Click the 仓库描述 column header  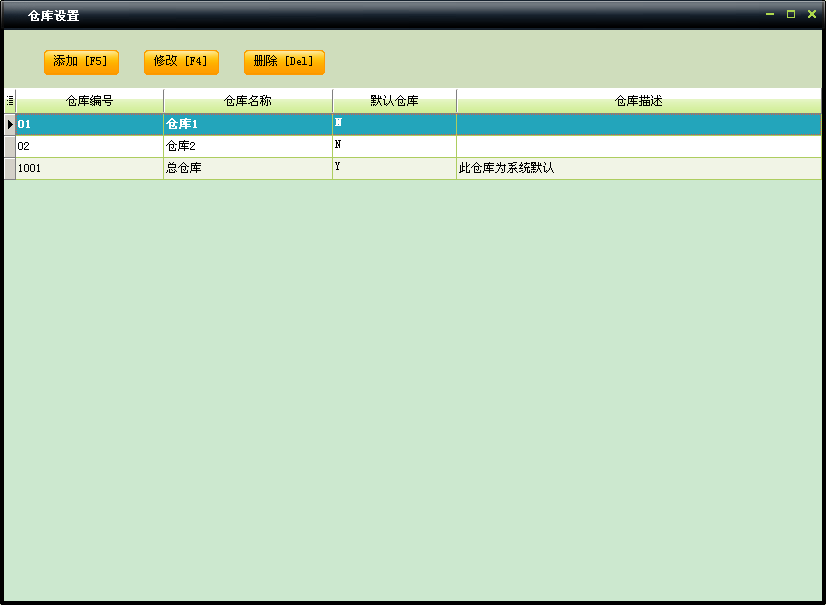tap(639, 101)
